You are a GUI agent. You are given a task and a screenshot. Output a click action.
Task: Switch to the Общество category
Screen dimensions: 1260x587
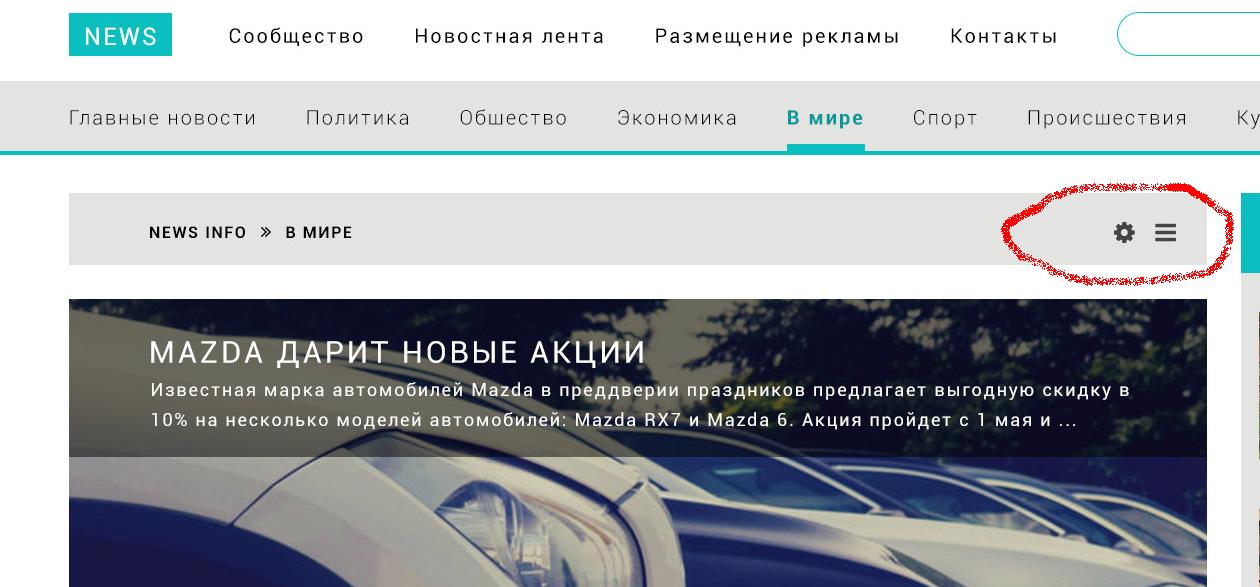pyautogui.click(x=513, y=118)
